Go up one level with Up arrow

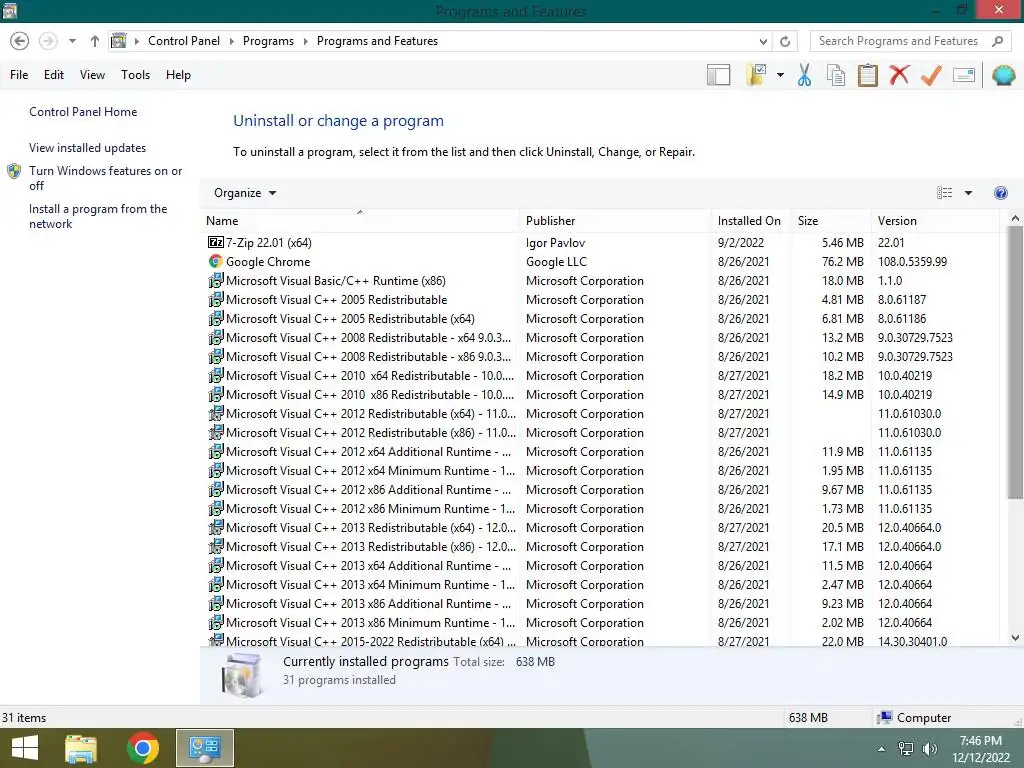[x=95, y=41]
